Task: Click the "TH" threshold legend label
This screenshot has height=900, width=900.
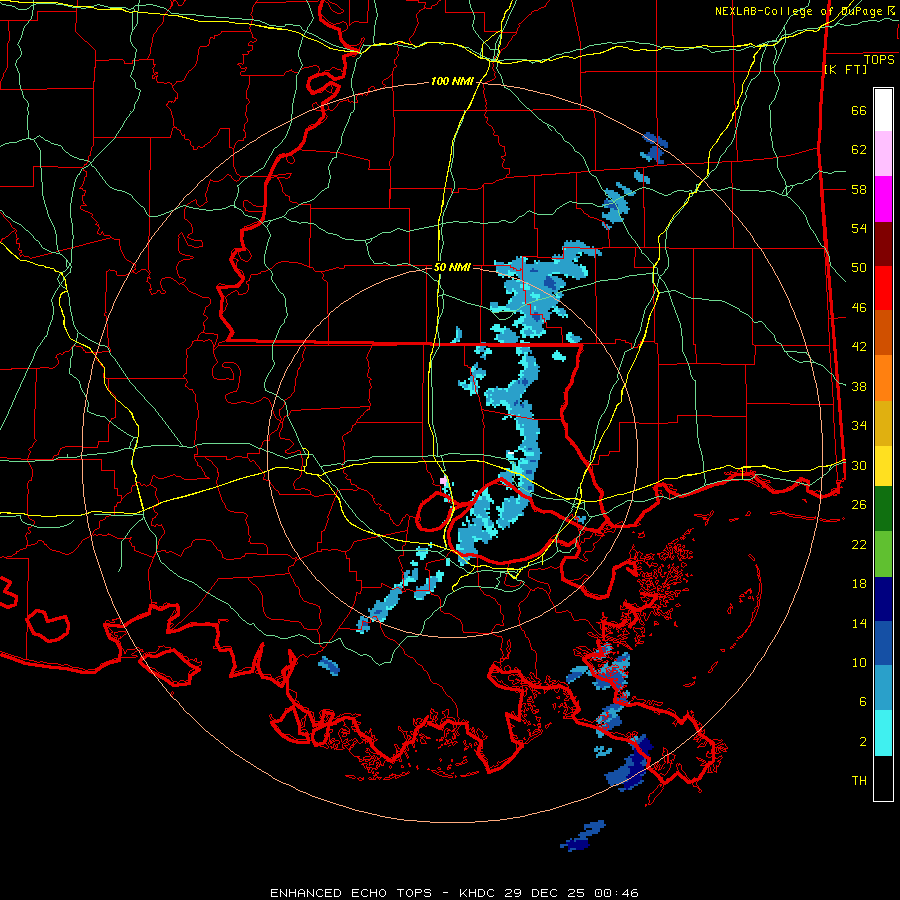Action: pos(859,781)
